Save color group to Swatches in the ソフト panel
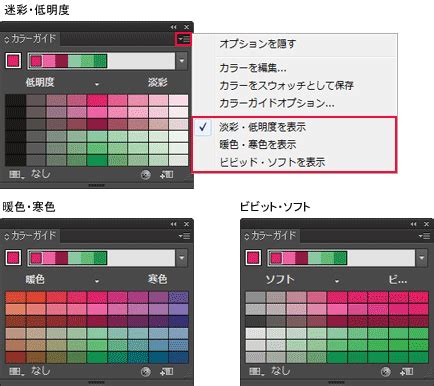 pos(407,371)
